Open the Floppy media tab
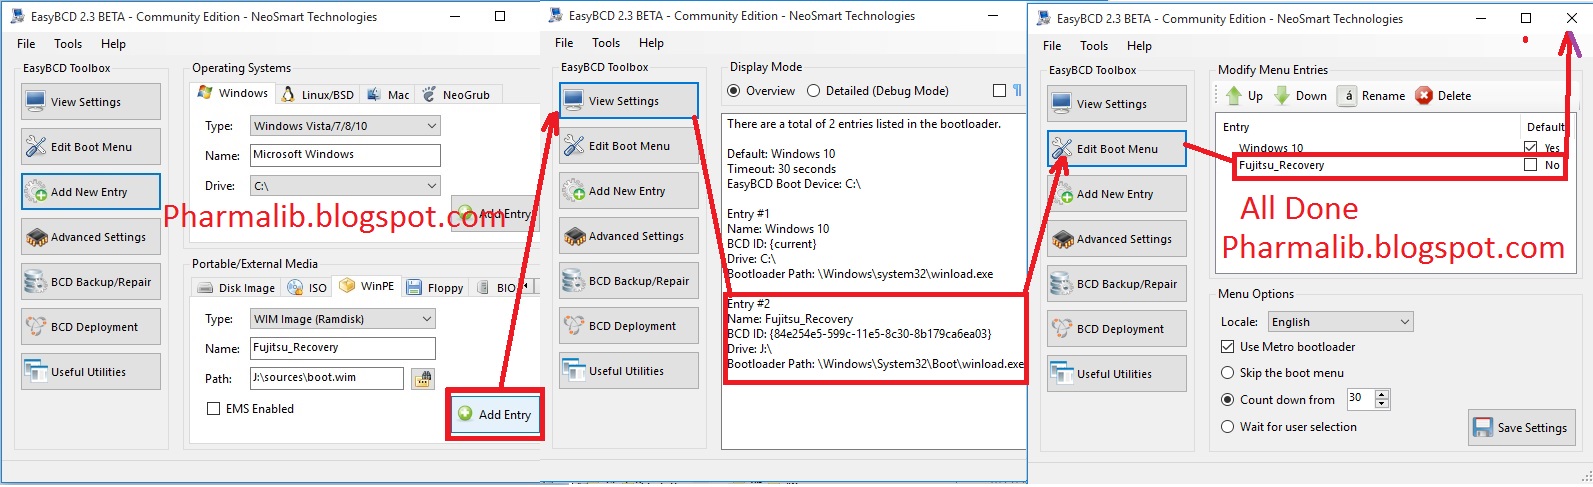This screenshot has height=487, width=1593. coord(434,287)
